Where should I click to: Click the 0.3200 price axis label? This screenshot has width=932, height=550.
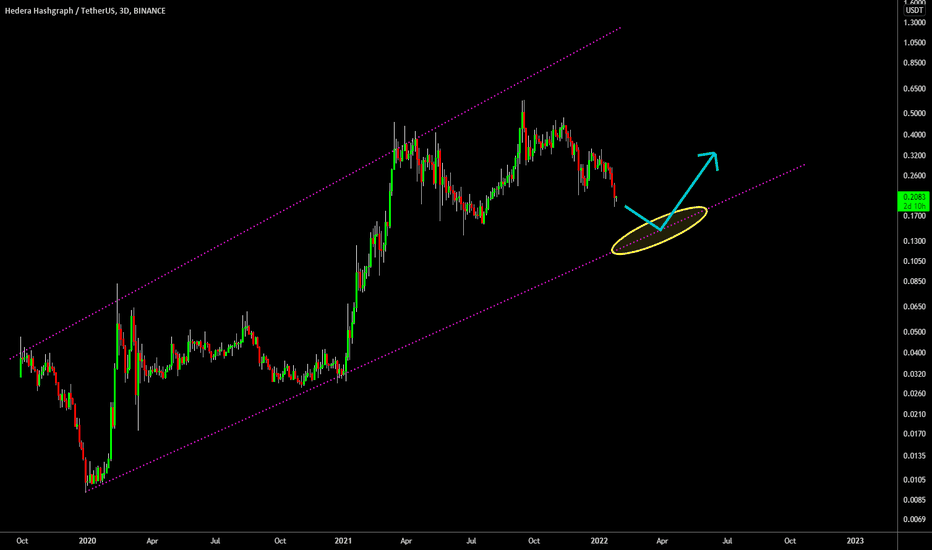pos(914,156)
